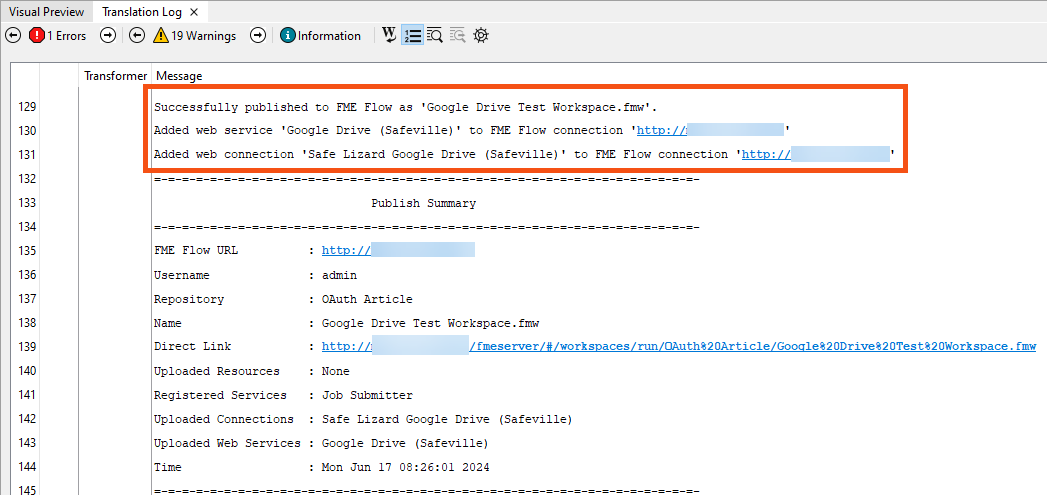Viewport: 1047px width, 495px height.
Task: Go to the next warning message
Action: (x=258, y=36)
